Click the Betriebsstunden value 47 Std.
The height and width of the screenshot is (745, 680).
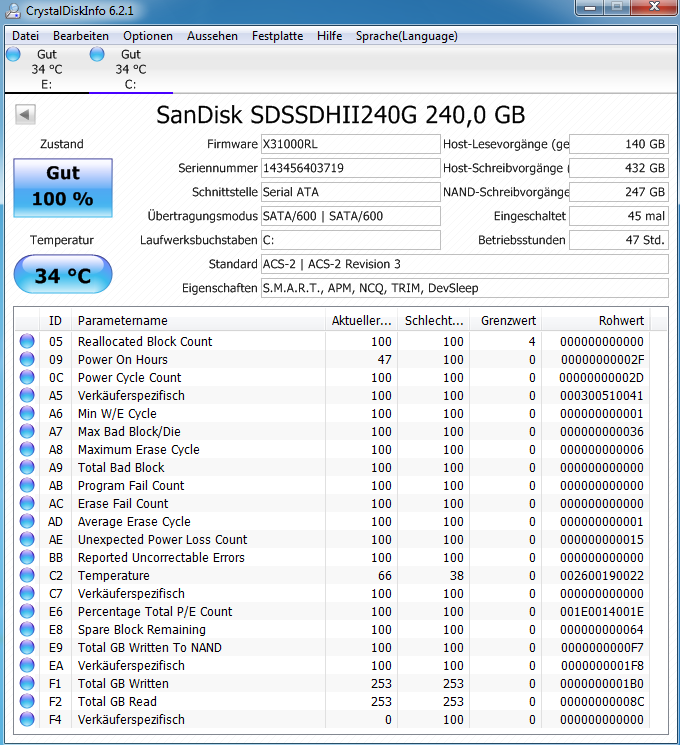coord(619,240)
